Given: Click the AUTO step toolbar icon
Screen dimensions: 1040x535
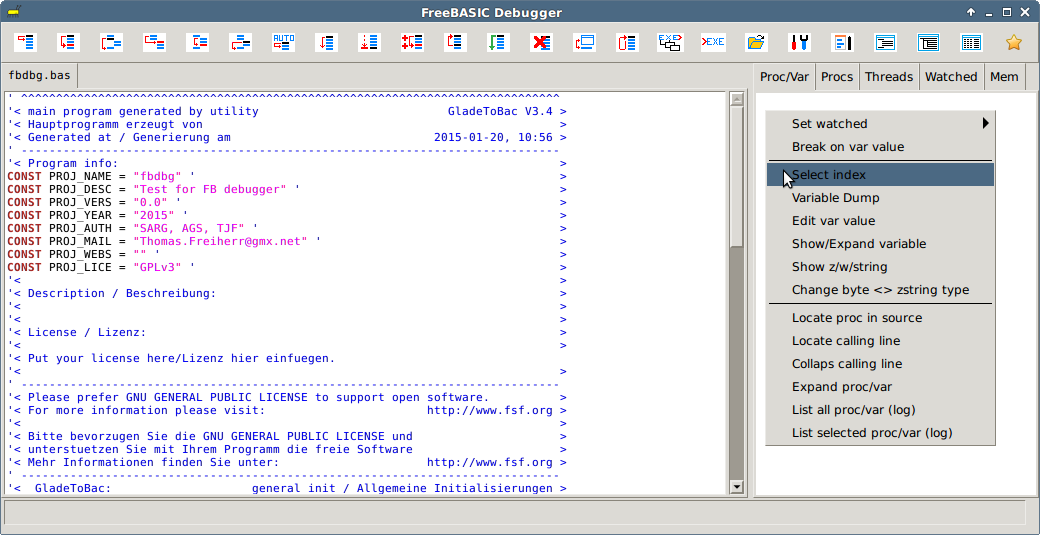Looking at the screenshot, I should 284,42.
